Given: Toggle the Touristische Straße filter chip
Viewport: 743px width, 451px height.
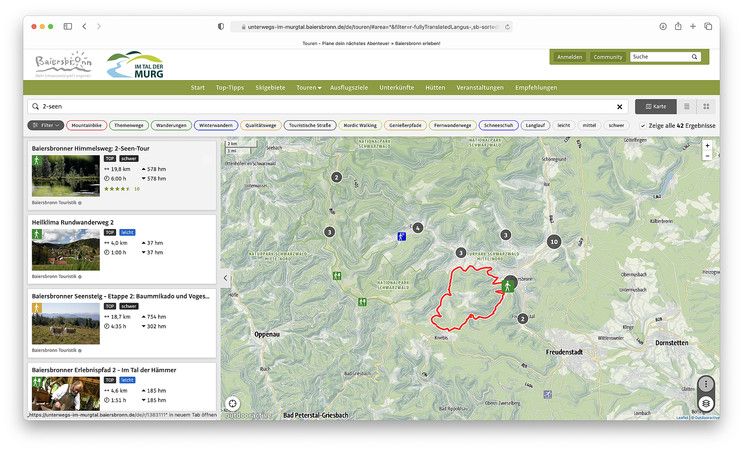Looking at the screenshot, I should coord(310,126).
